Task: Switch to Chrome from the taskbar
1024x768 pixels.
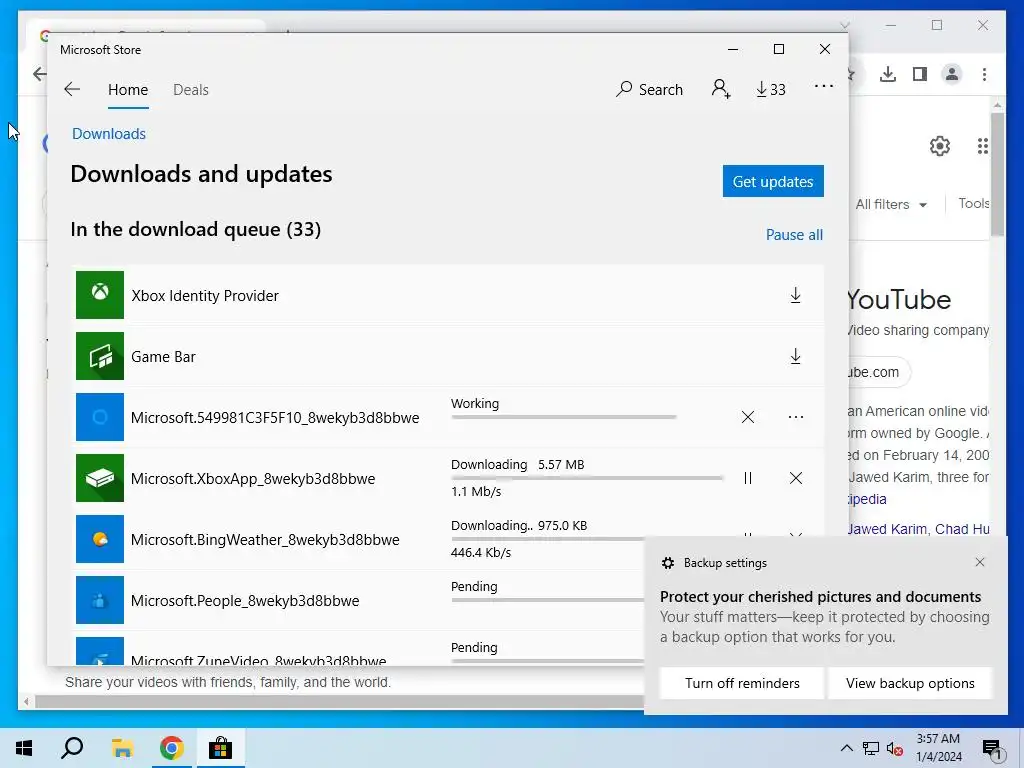Action: click(171, 748)
